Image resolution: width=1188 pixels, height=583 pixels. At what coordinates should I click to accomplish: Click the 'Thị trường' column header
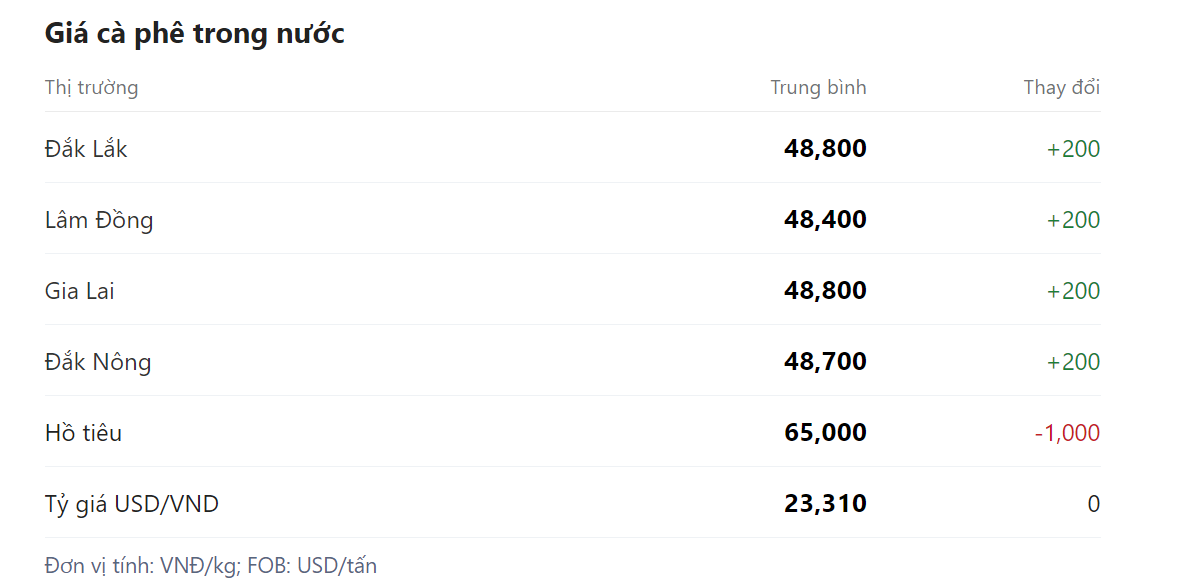point(91,87)
